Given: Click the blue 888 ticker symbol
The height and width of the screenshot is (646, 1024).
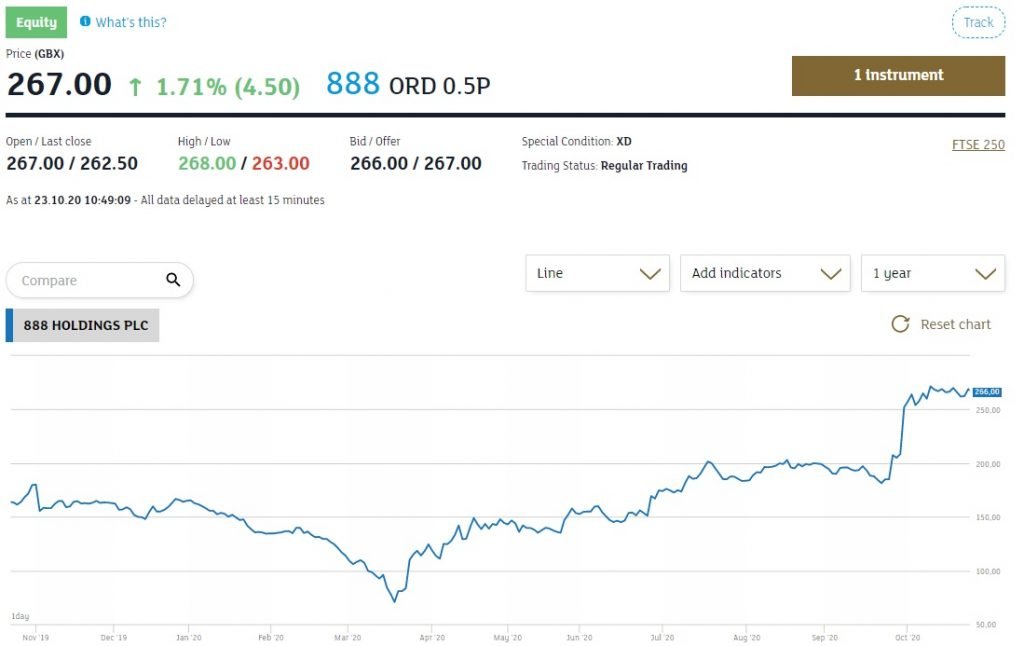Looking at the screenshot, I should tap(353, 84).
